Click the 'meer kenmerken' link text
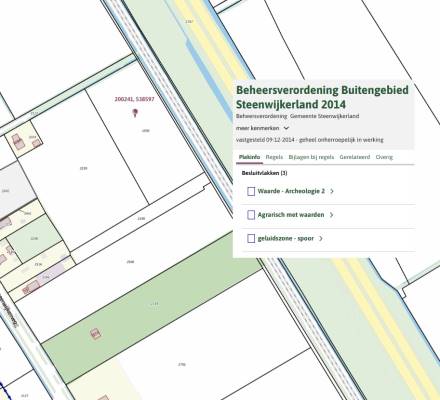The width and height of the screenshot is (440, 400). click(x=258, y=128)
